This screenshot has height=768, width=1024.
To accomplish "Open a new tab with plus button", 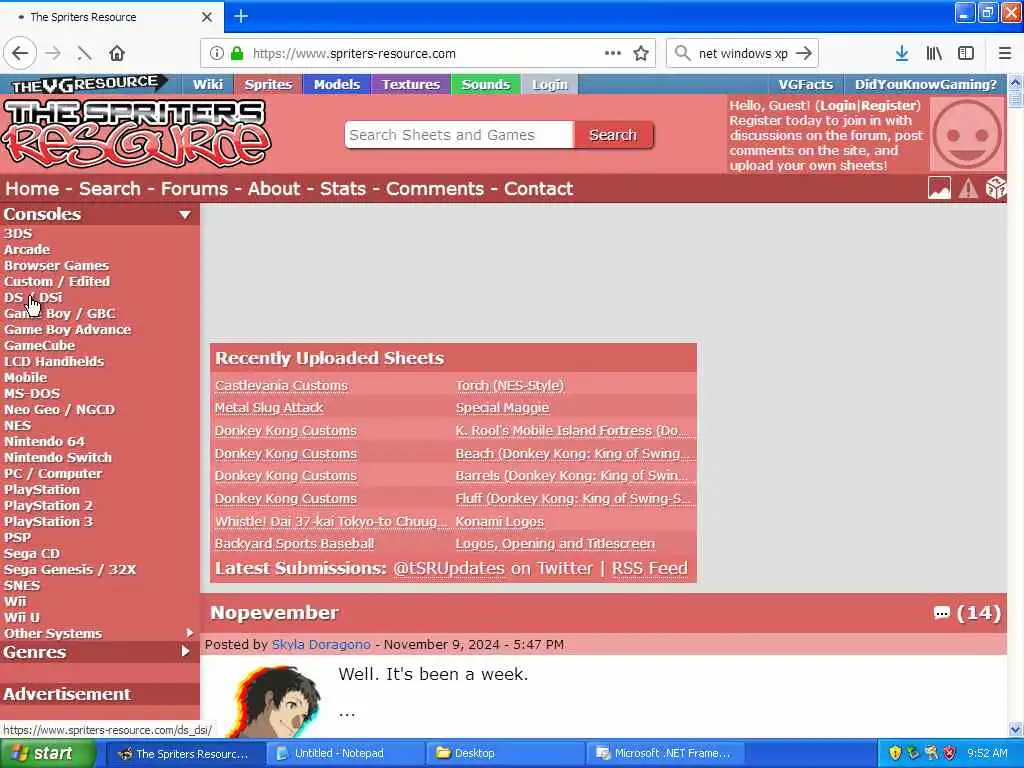I will click(241, 16).
